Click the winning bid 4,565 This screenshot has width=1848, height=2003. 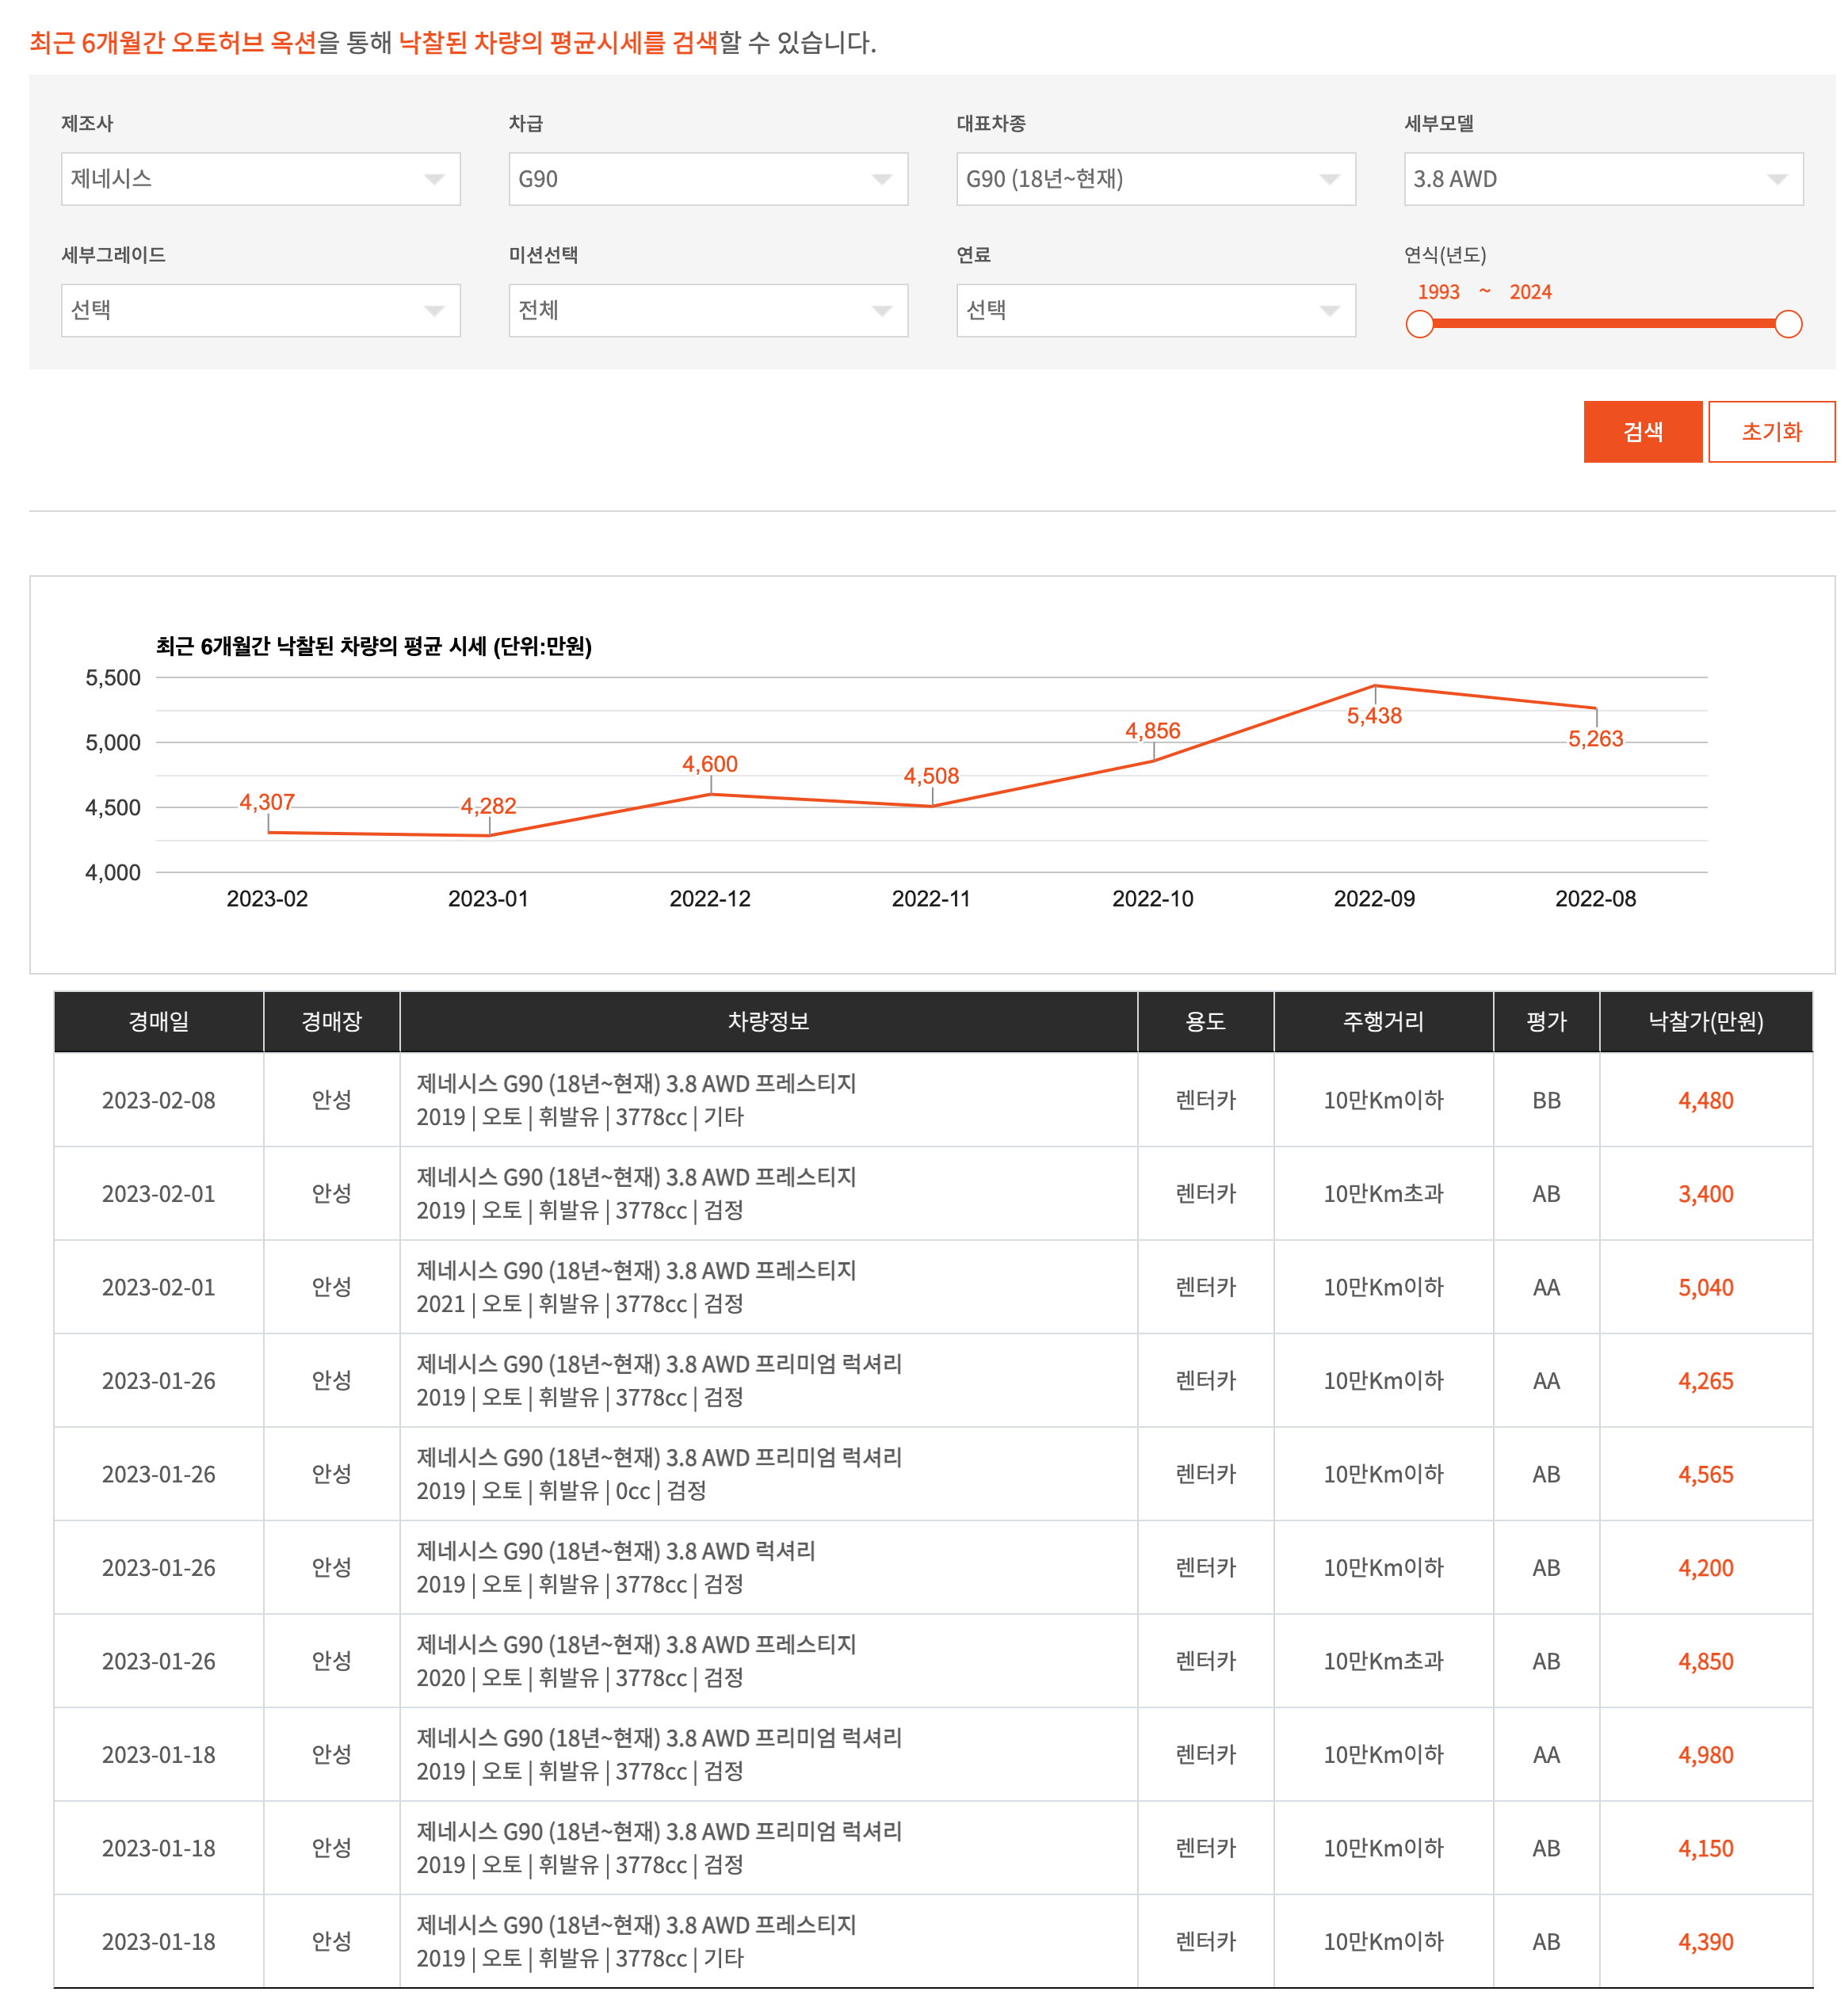point(1706,1474)
